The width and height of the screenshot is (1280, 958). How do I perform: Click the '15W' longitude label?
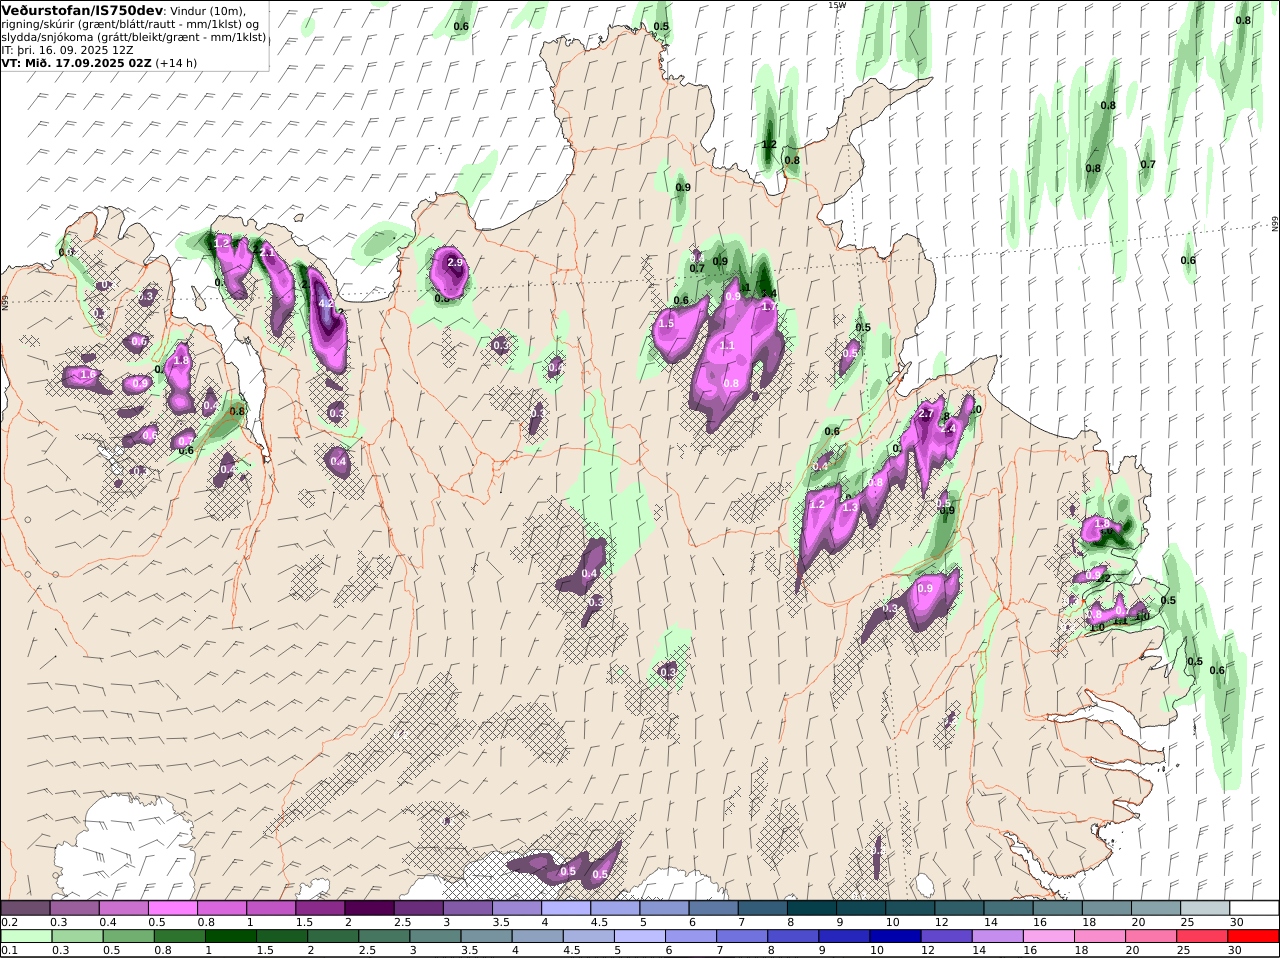tap(836, 5)
